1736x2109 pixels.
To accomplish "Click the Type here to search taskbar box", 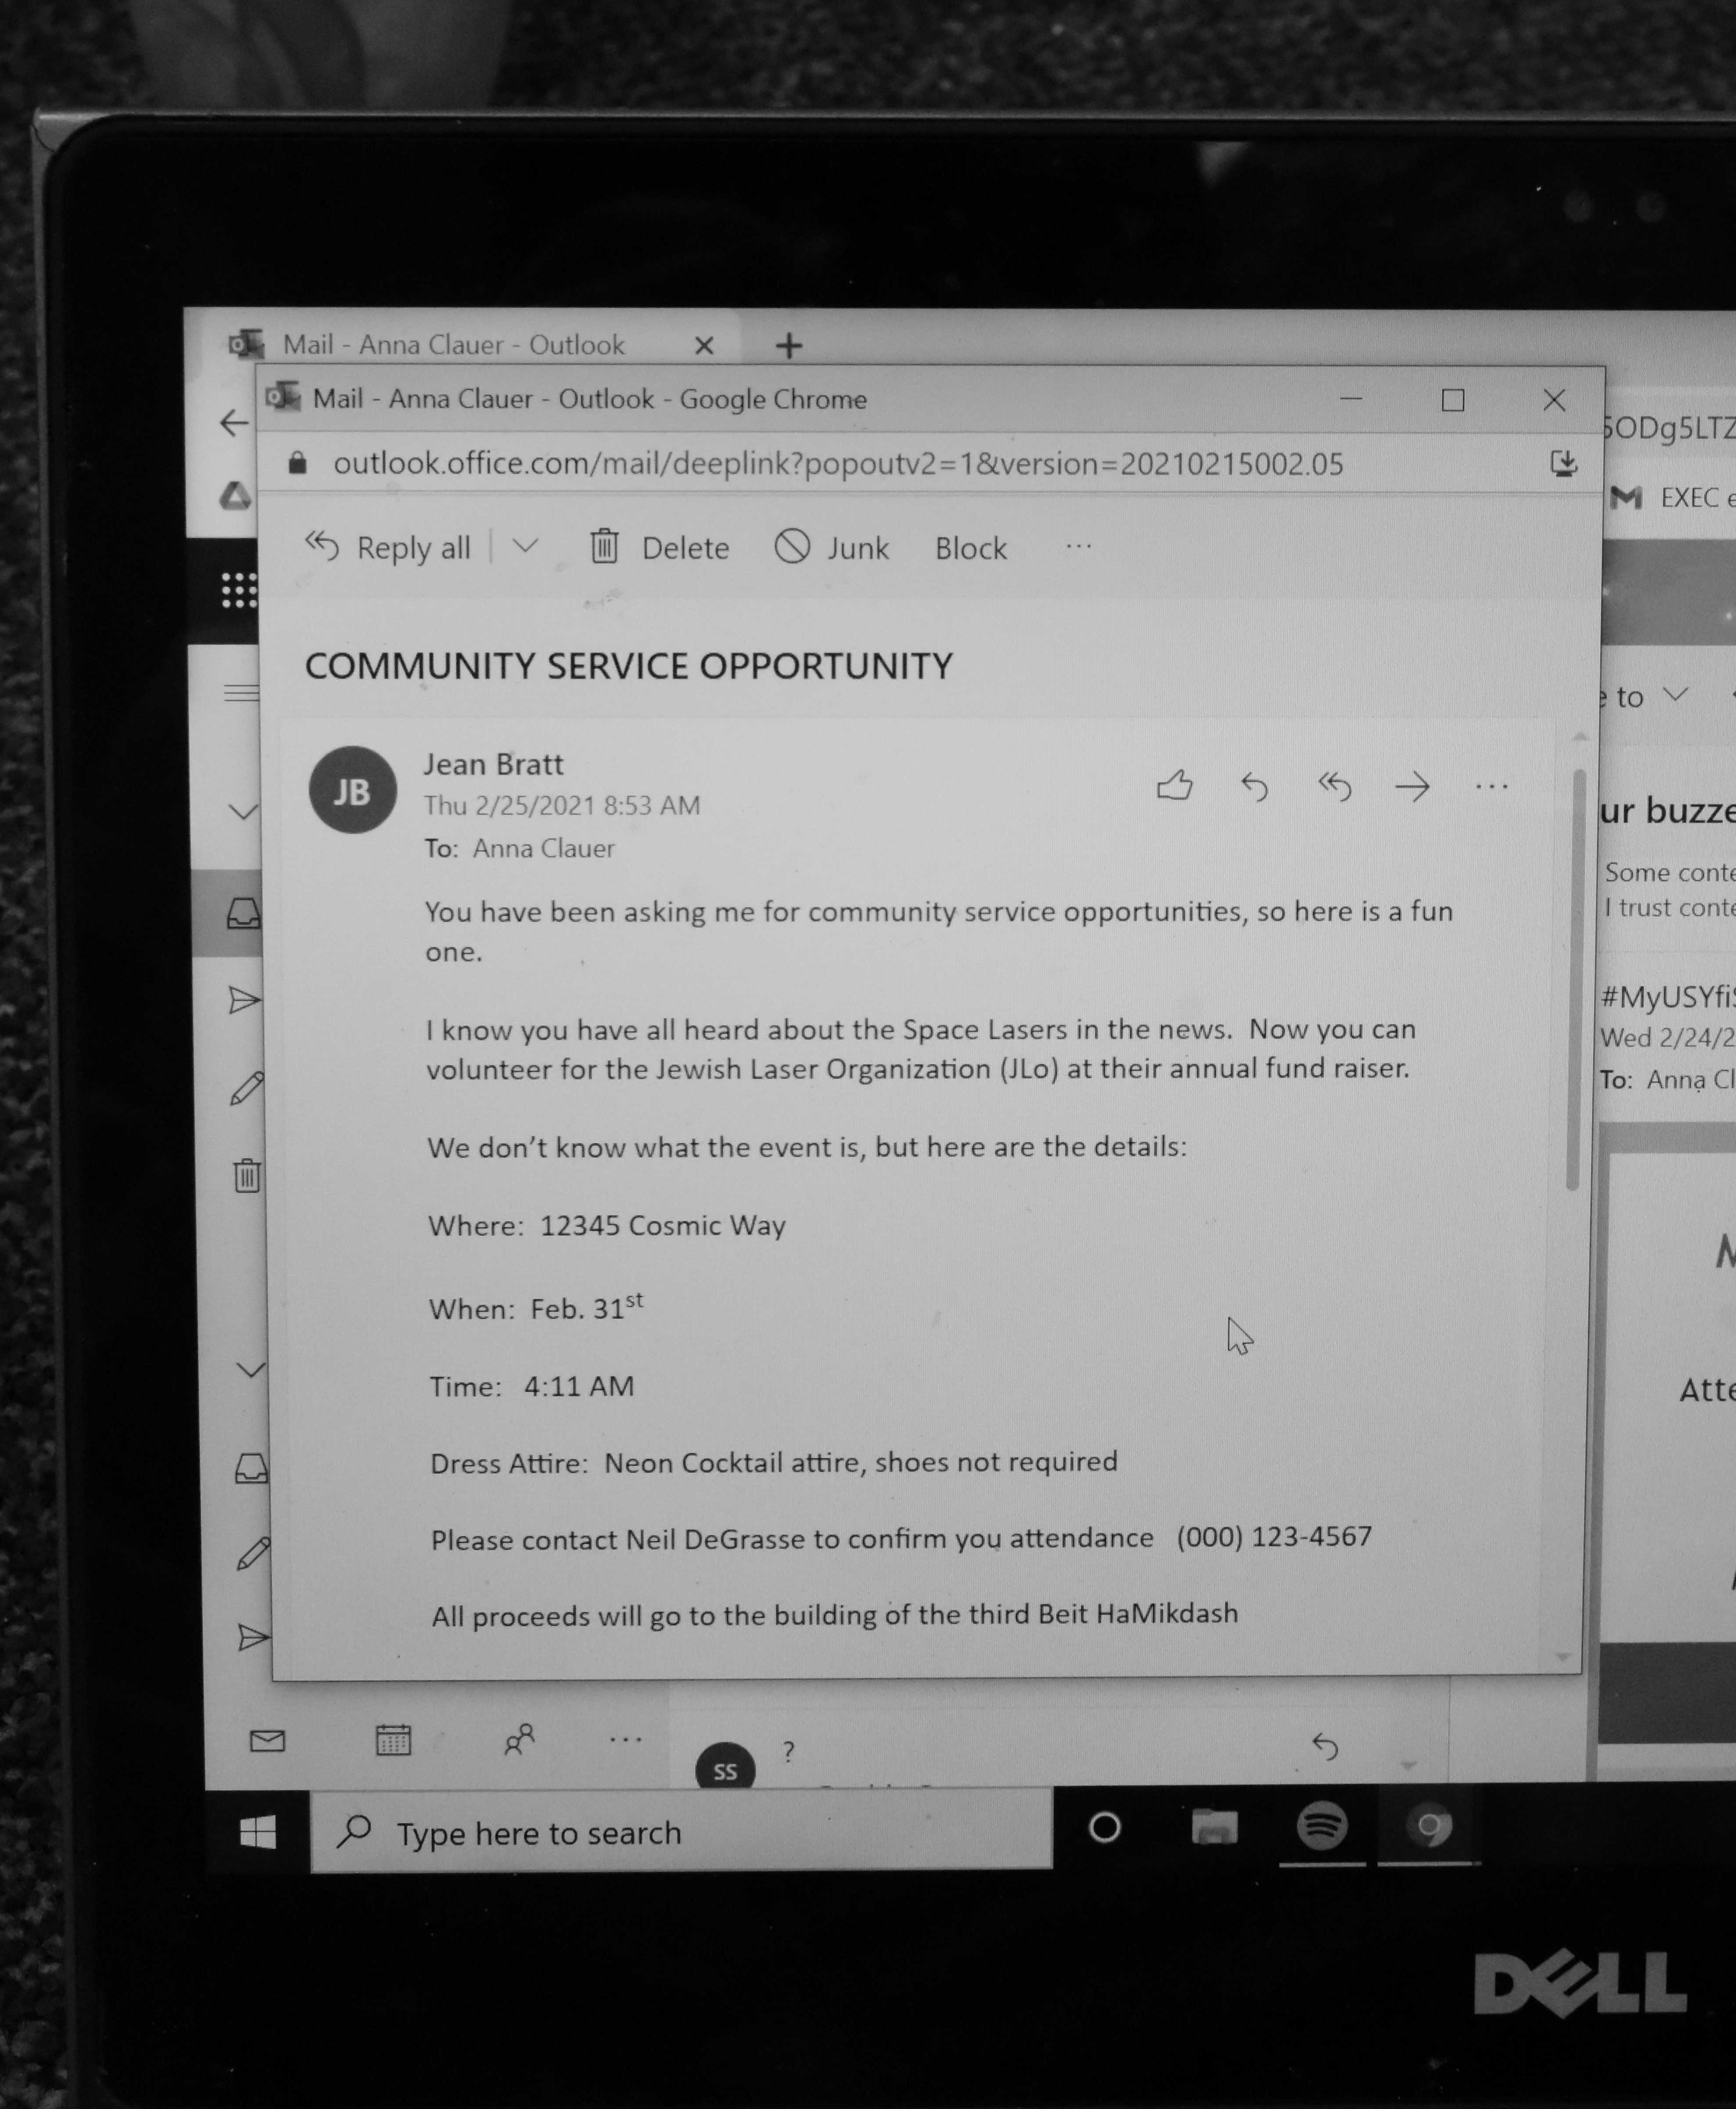I will (x=682, y=1832).
